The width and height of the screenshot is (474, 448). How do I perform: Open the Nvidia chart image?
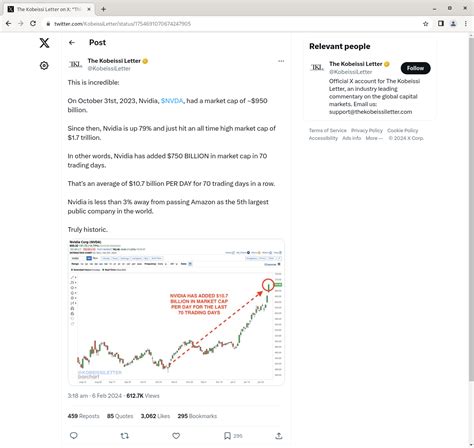coord(176,312)
